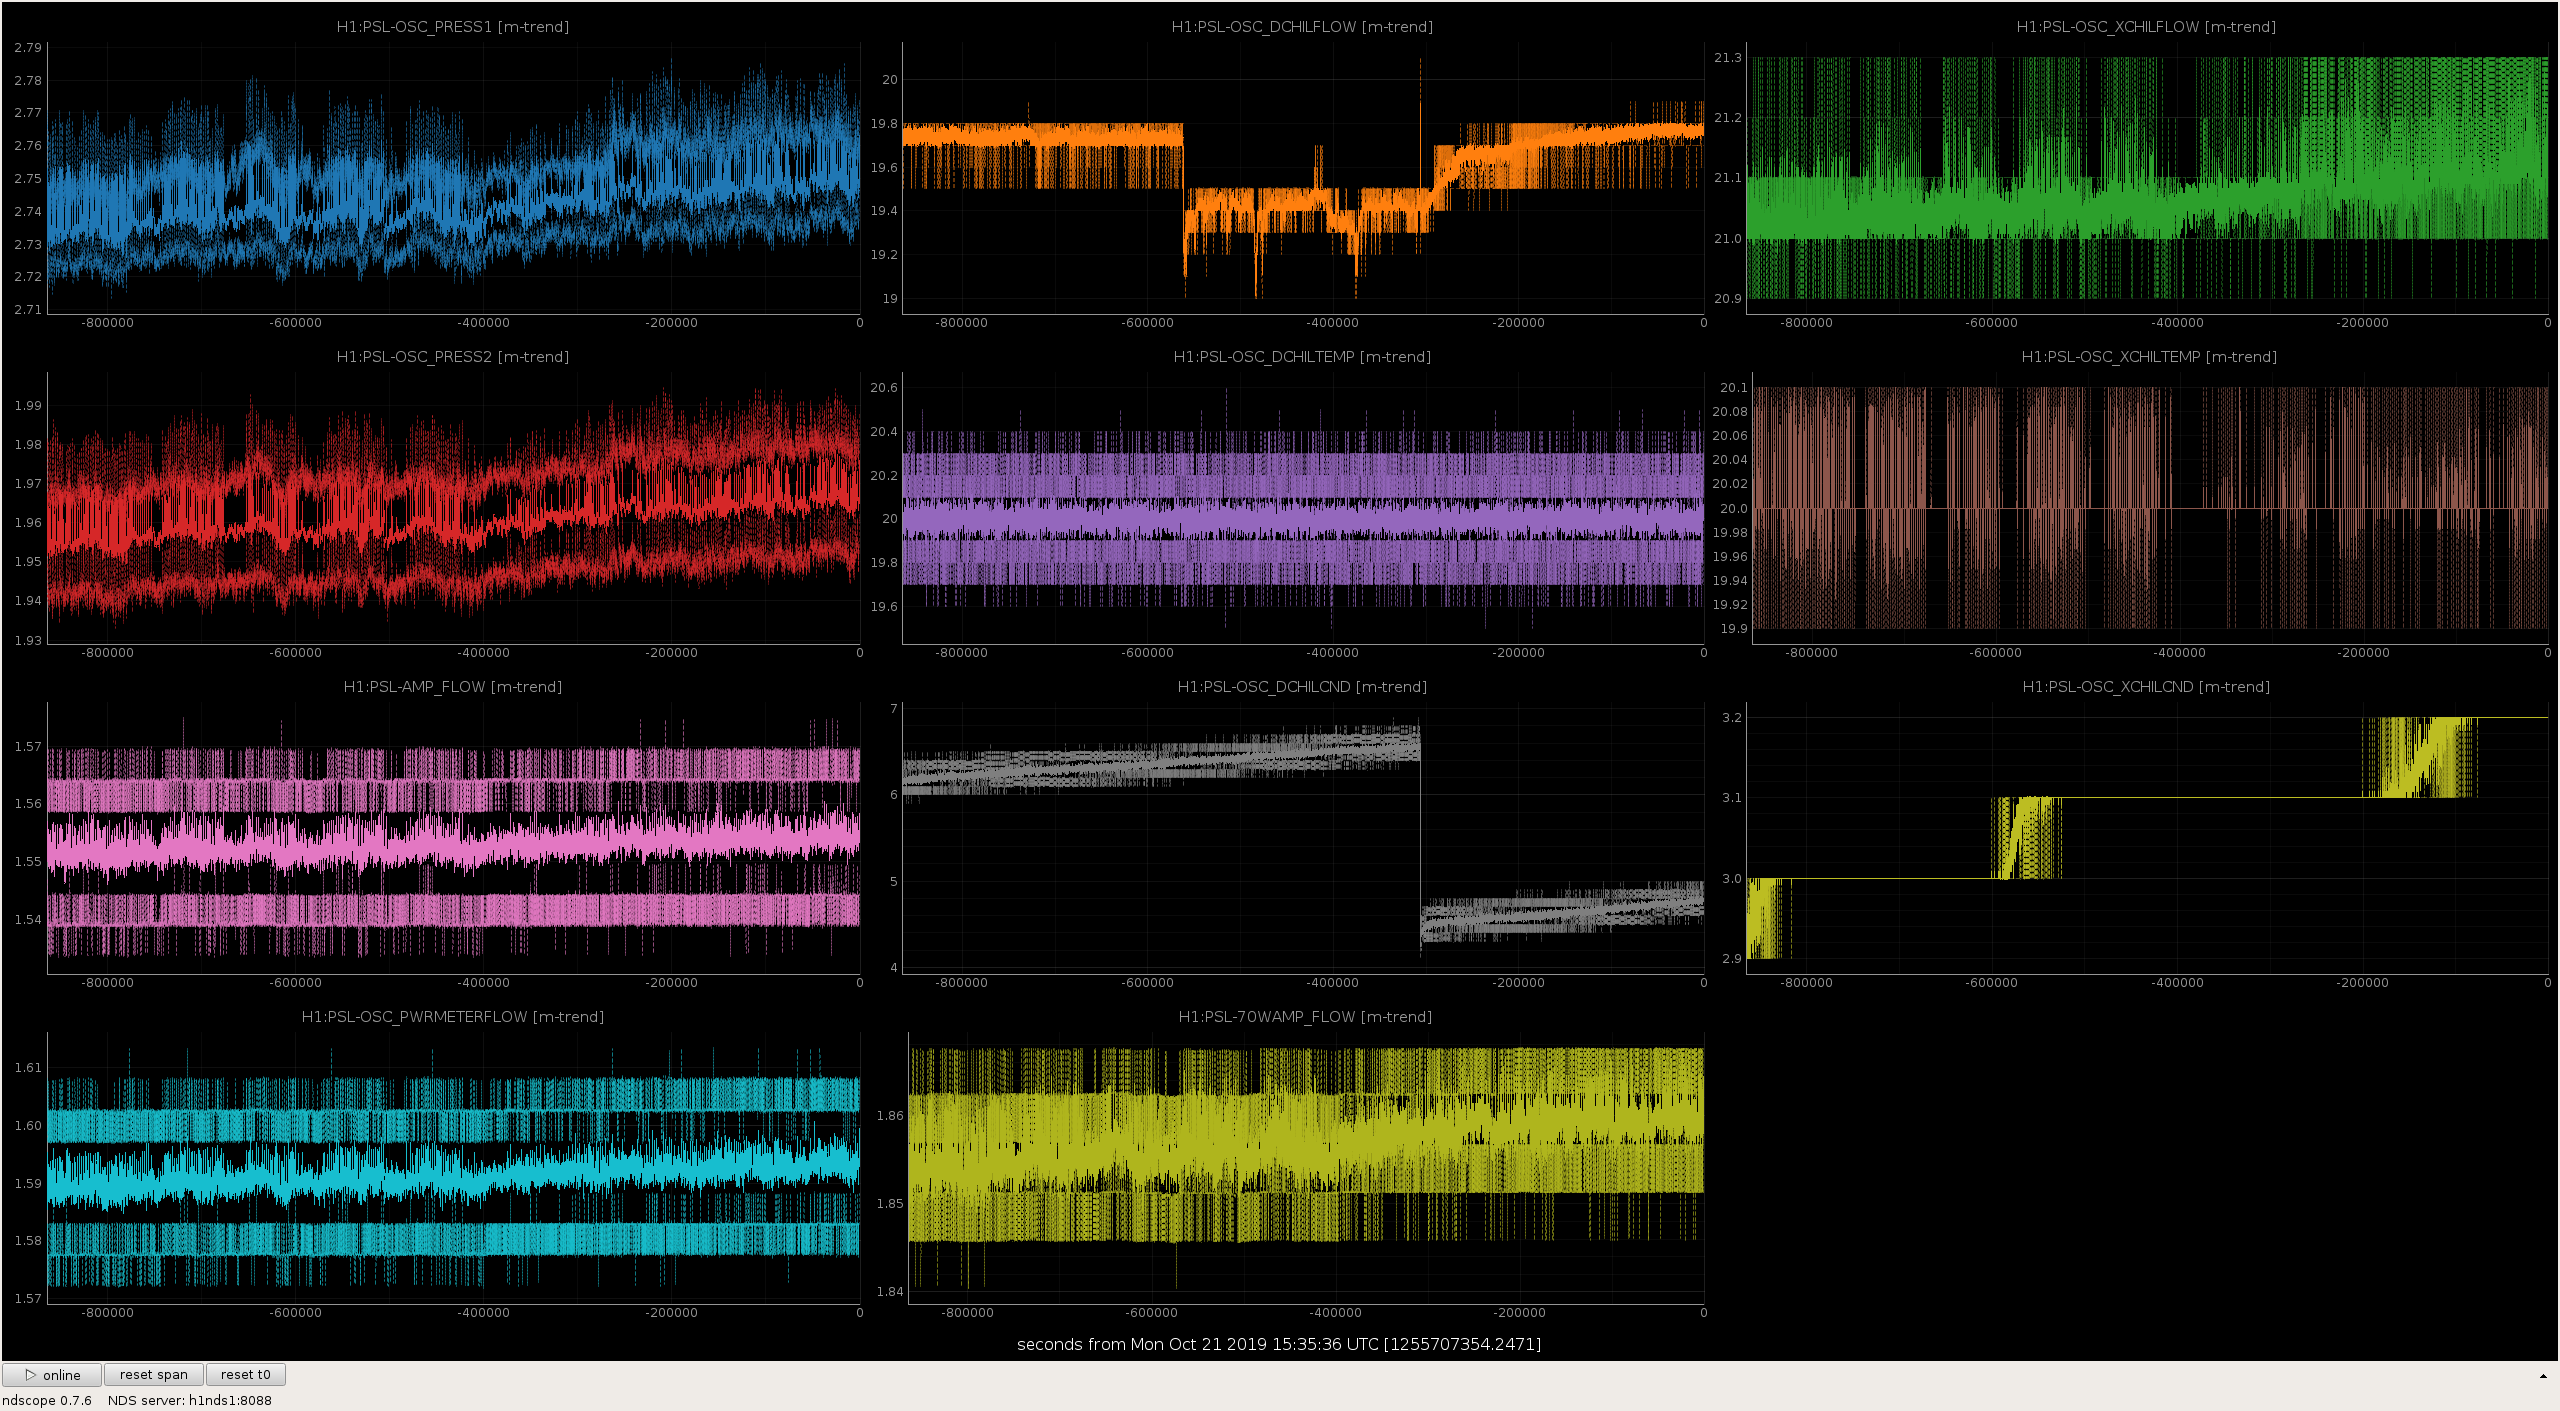
Task: Expand the small arrow at bottom right corner
Action: click(2543, 1376)
